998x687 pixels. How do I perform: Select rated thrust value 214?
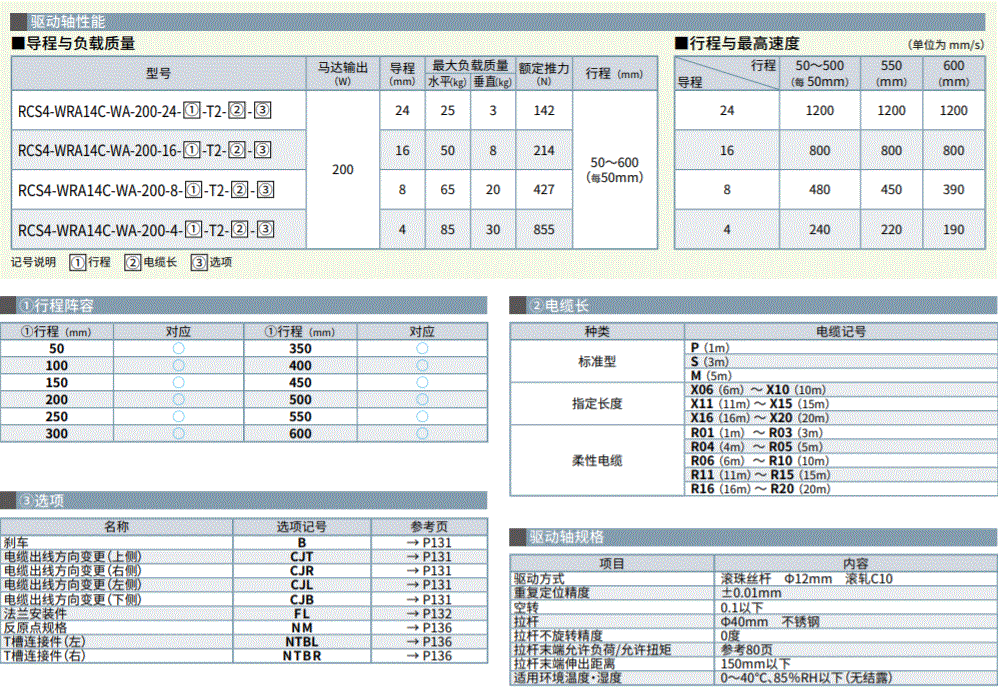(544, 150)
